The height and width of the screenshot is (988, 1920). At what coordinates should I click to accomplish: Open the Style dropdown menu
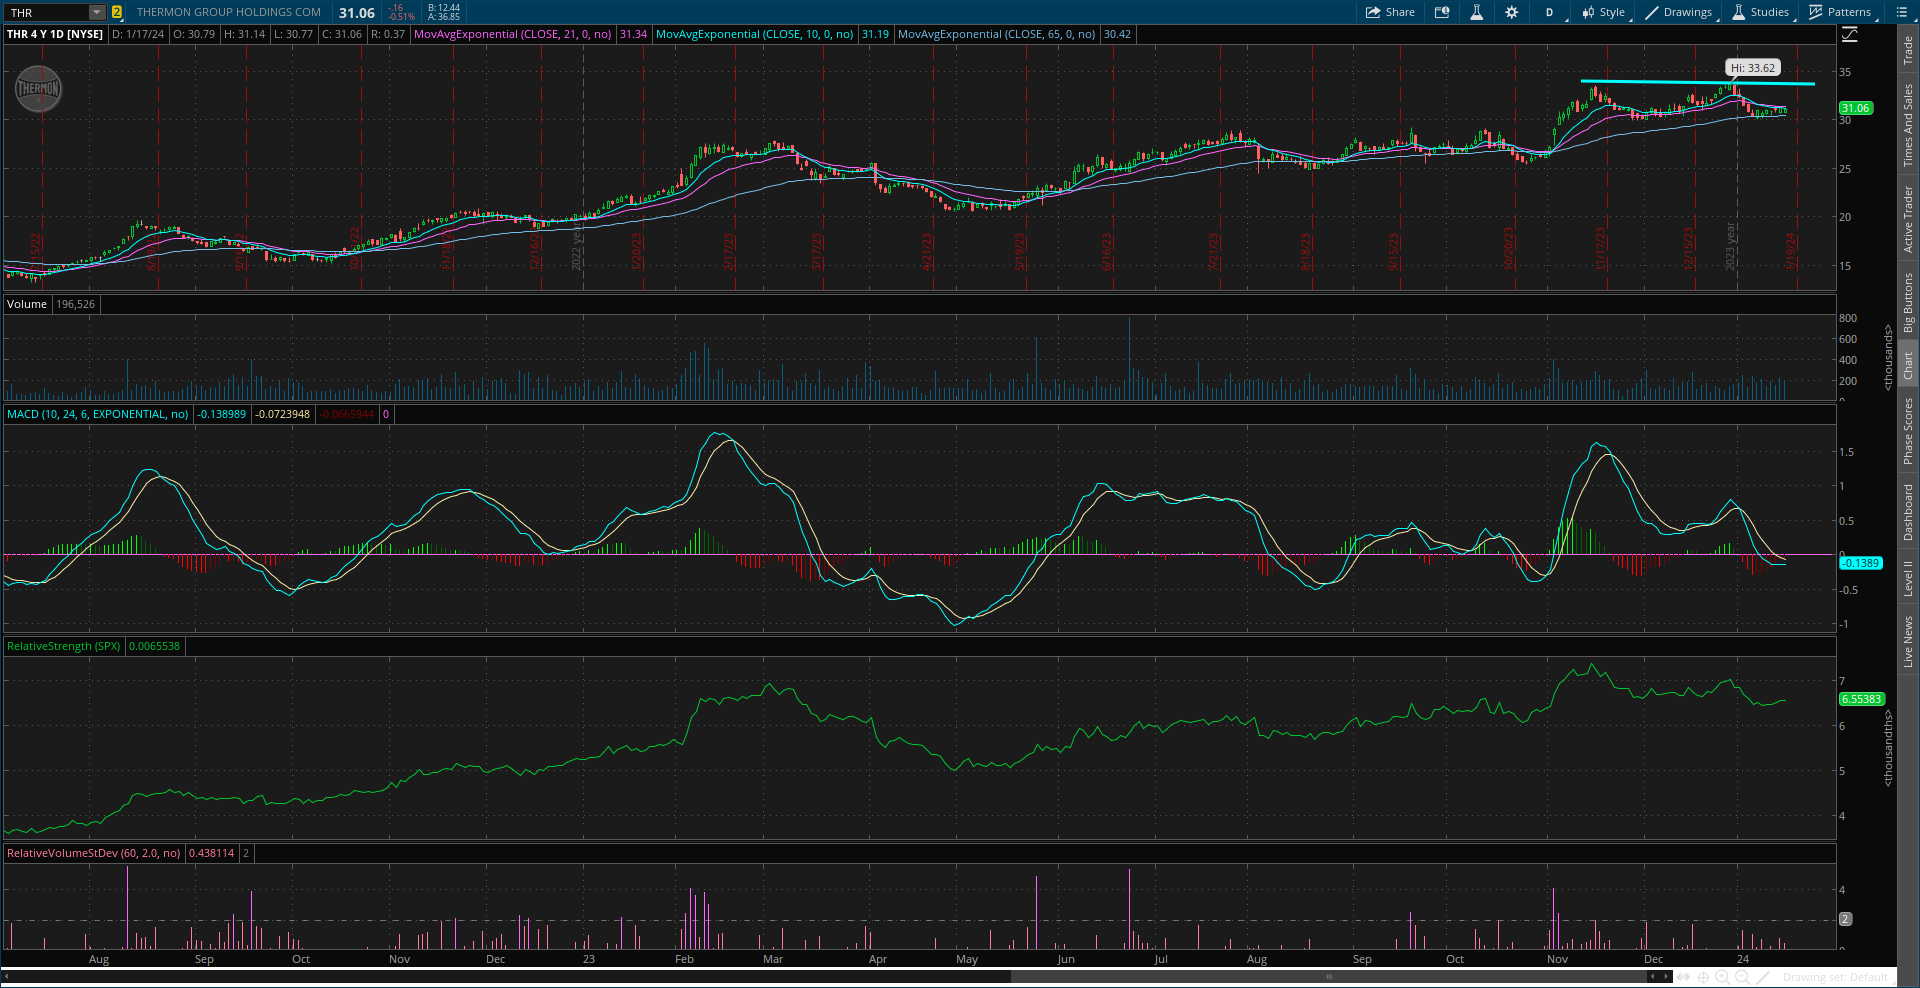1604,12
